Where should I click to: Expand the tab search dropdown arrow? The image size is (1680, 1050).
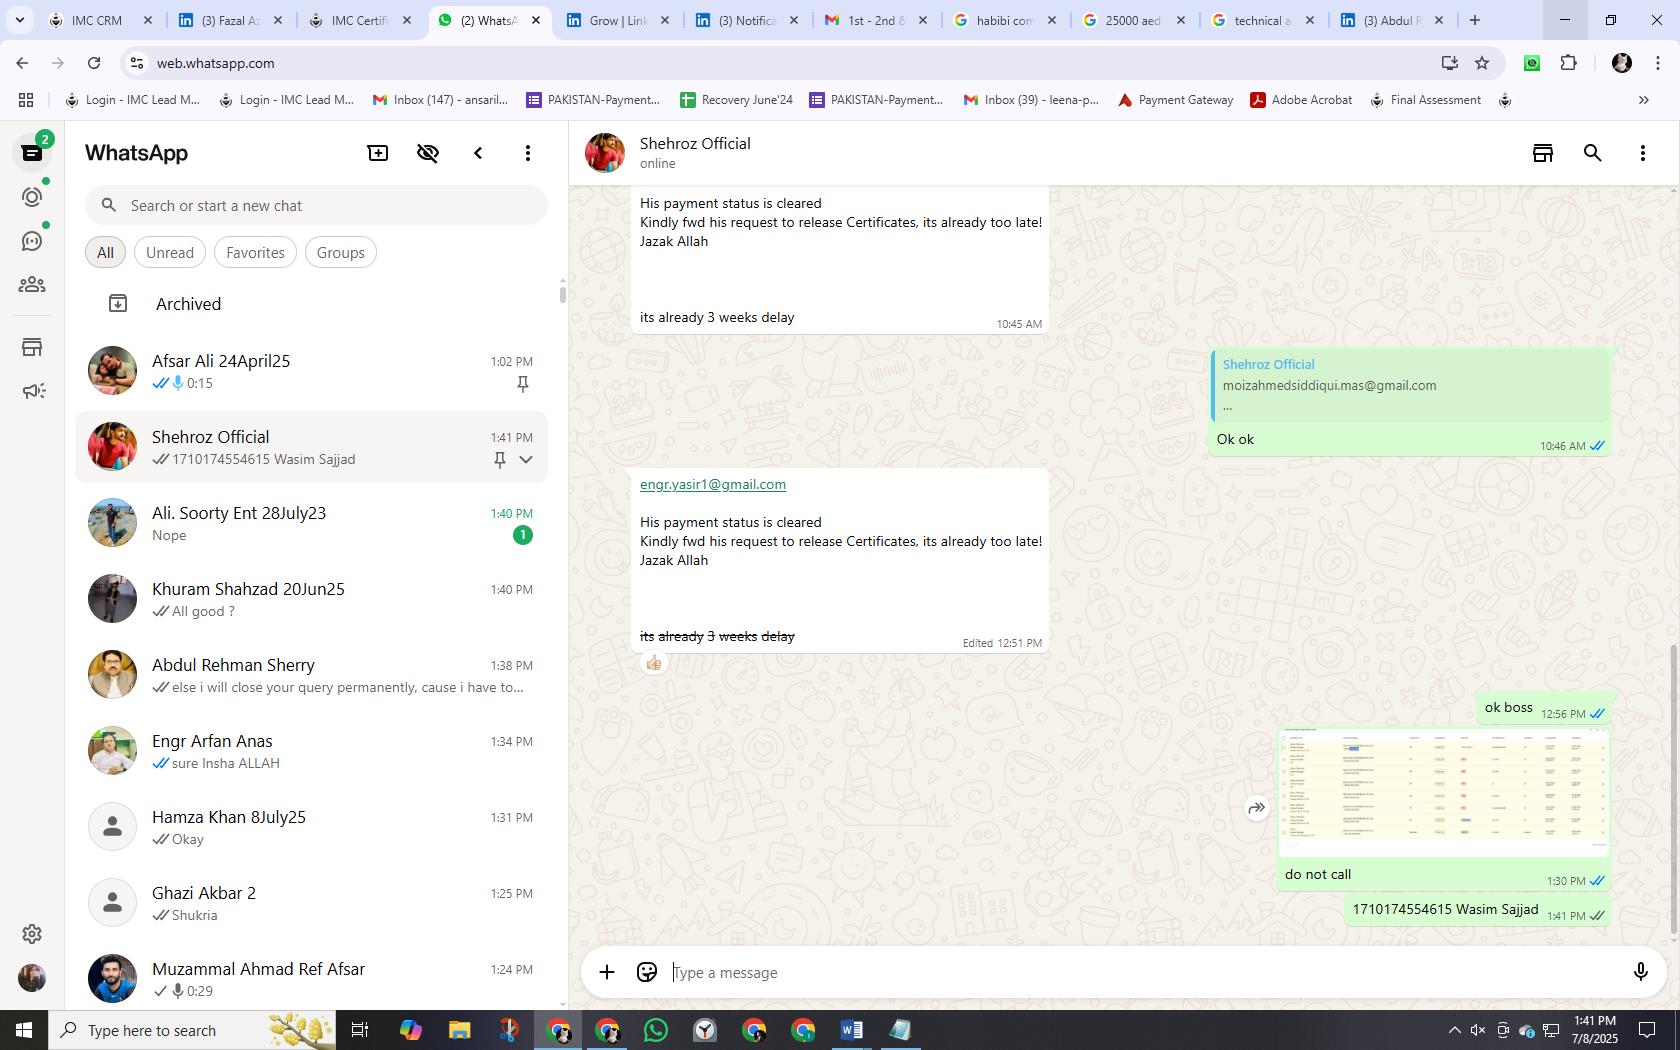[19, 20]
